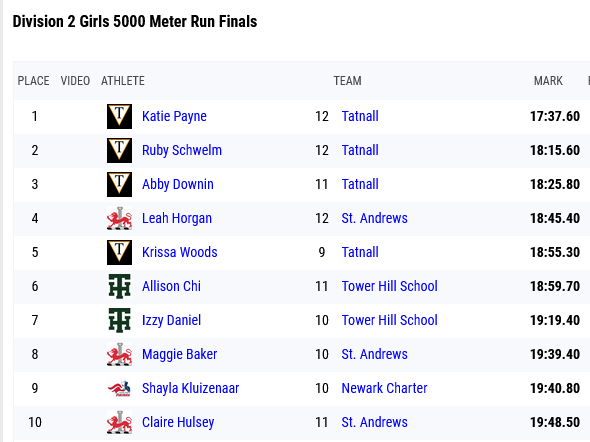Image resolution: width=590 pixels, height=442 pixels.
Task: Click the PLACE column header
Action: pos(33,81)
